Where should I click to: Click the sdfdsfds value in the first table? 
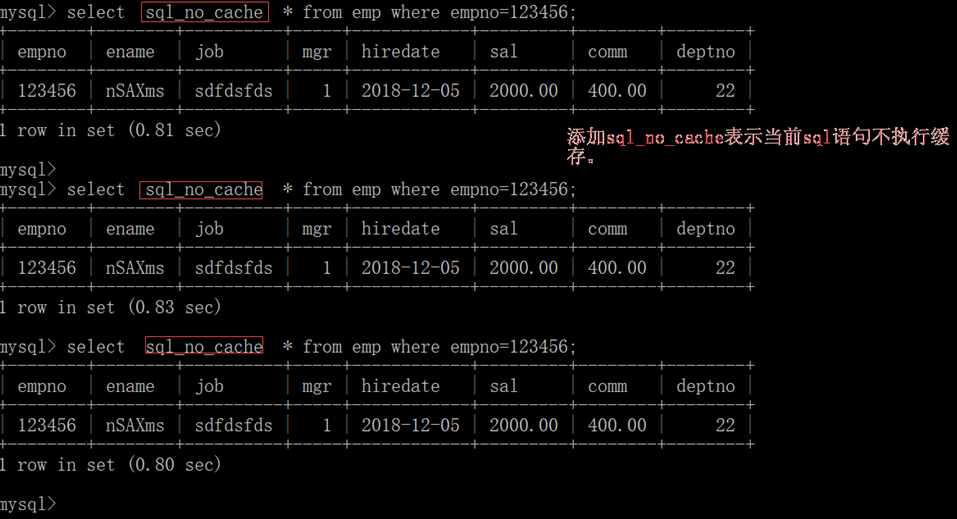[x=233, y=91]
